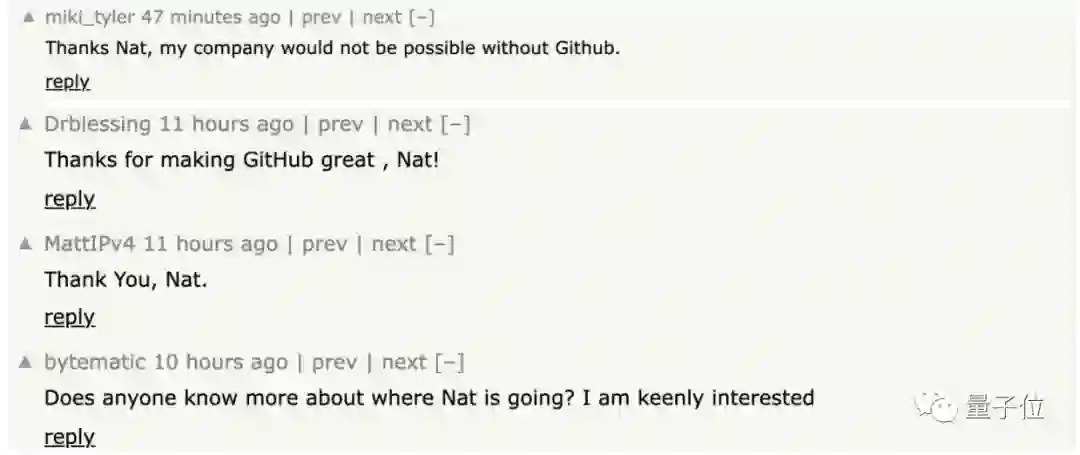Upvote miki_tyler's comment arrow

tap(28, 17)
